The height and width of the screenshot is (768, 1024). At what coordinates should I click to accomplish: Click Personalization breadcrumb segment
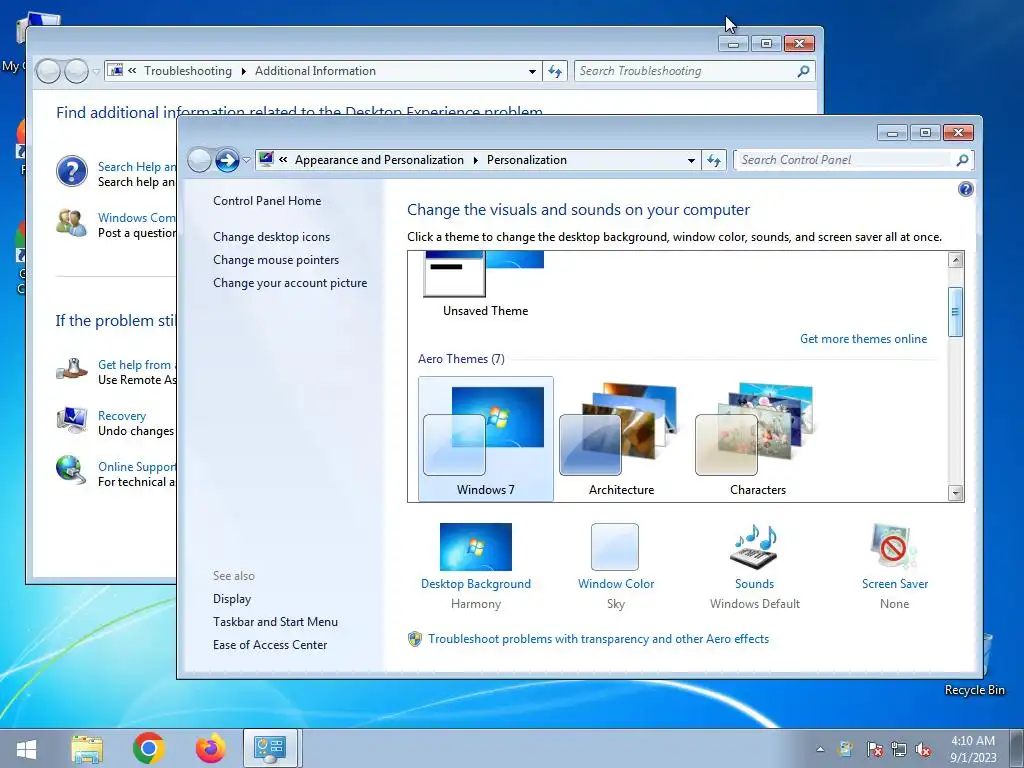click(x=526, y=160)
